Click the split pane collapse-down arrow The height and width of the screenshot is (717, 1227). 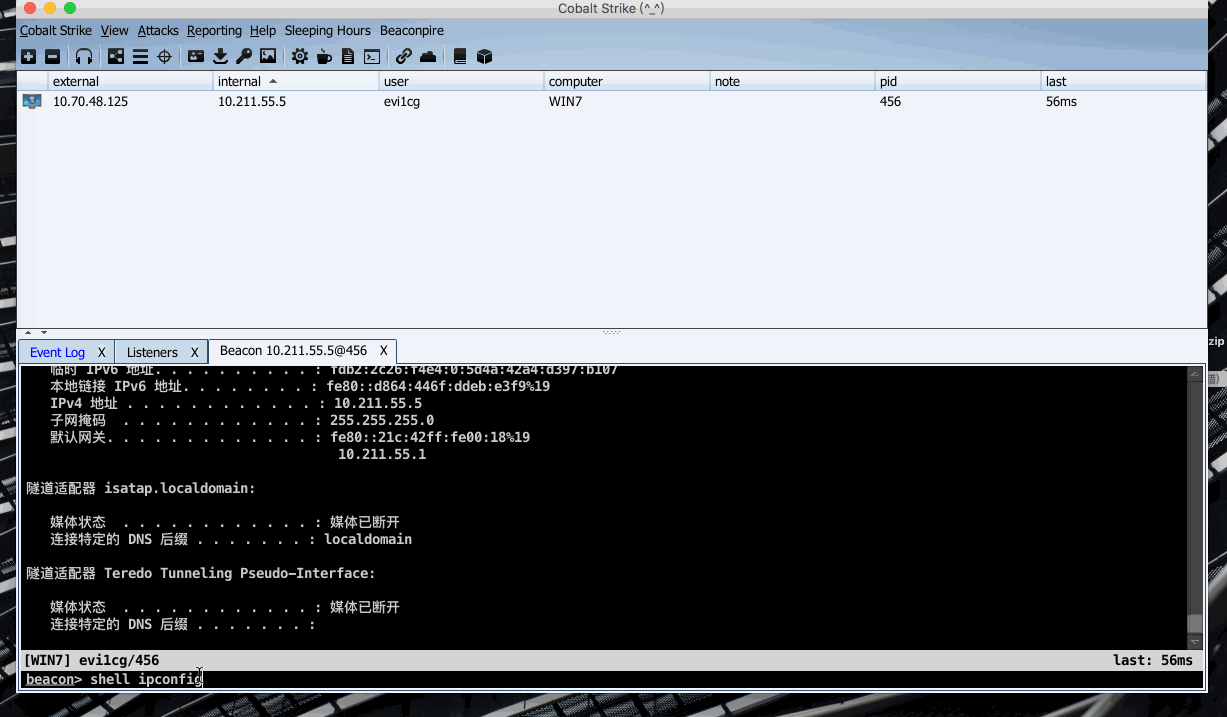click(x=44, y=332)
